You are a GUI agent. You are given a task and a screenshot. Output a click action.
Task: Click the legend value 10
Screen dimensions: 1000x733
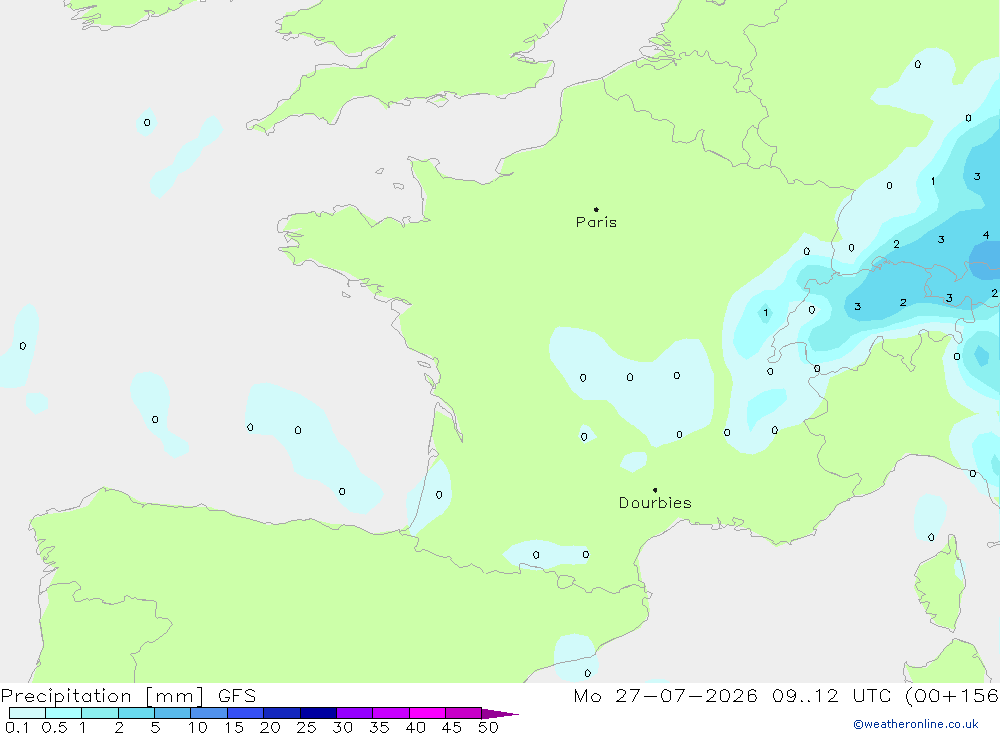pyautogui.click(x=197, y=727)
